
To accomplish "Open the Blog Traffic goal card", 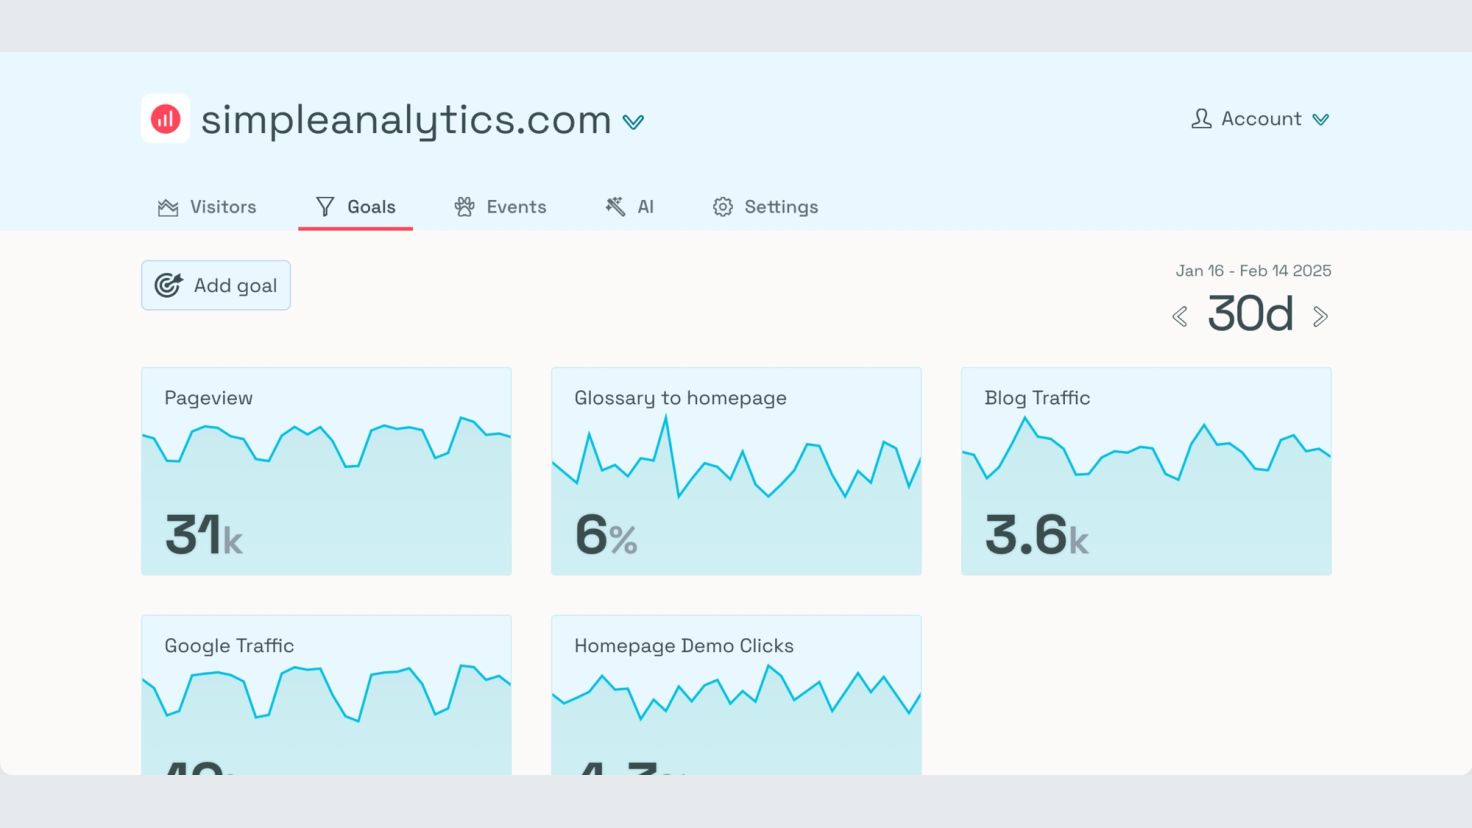I will (1146, 471).
